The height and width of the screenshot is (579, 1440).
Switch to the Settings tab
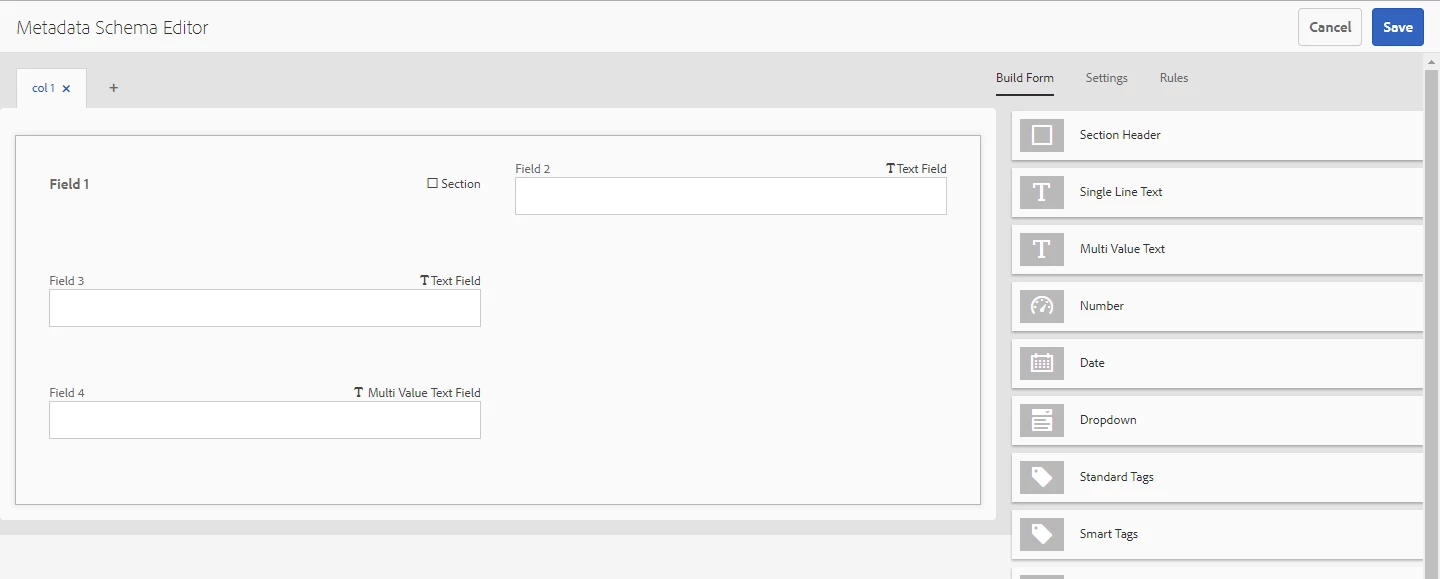coord(1107,78)
